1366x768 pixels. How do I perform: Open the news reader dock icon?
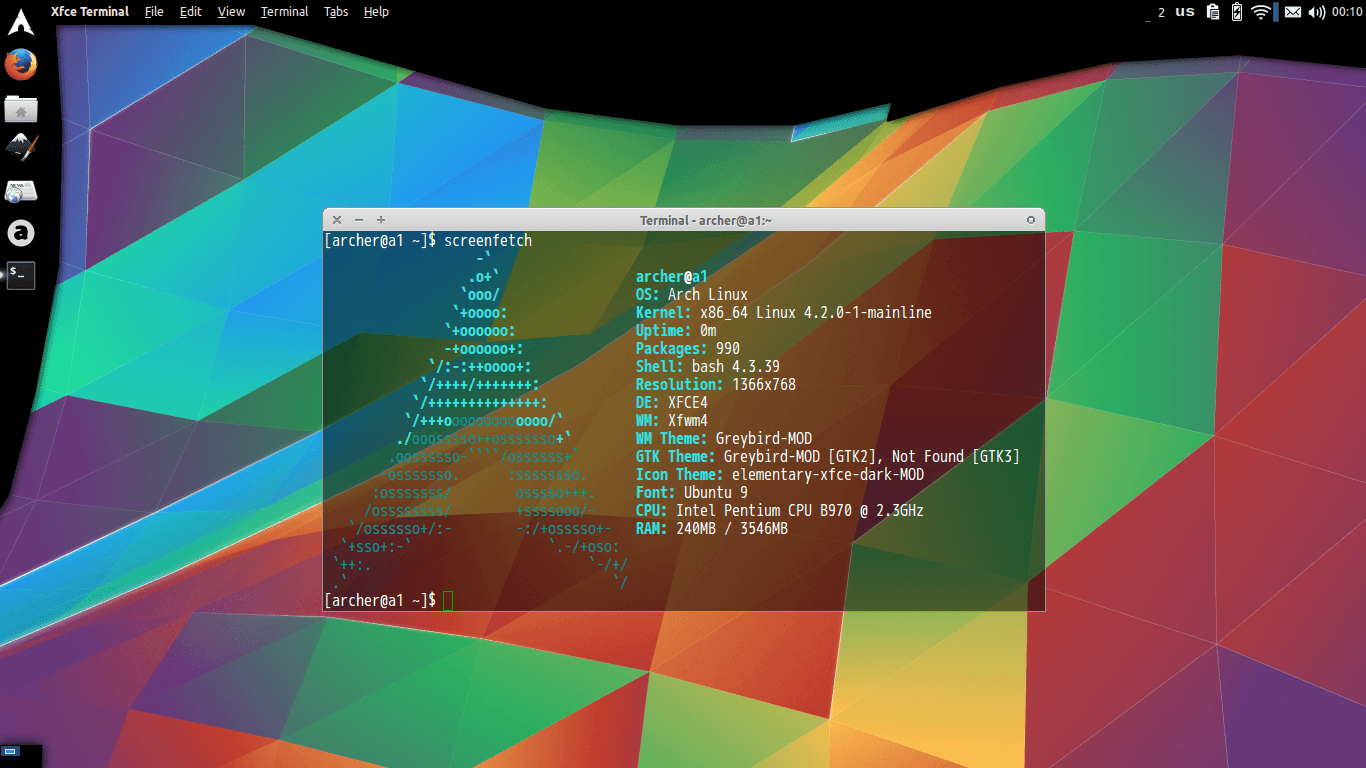click(x=21, y=190)
